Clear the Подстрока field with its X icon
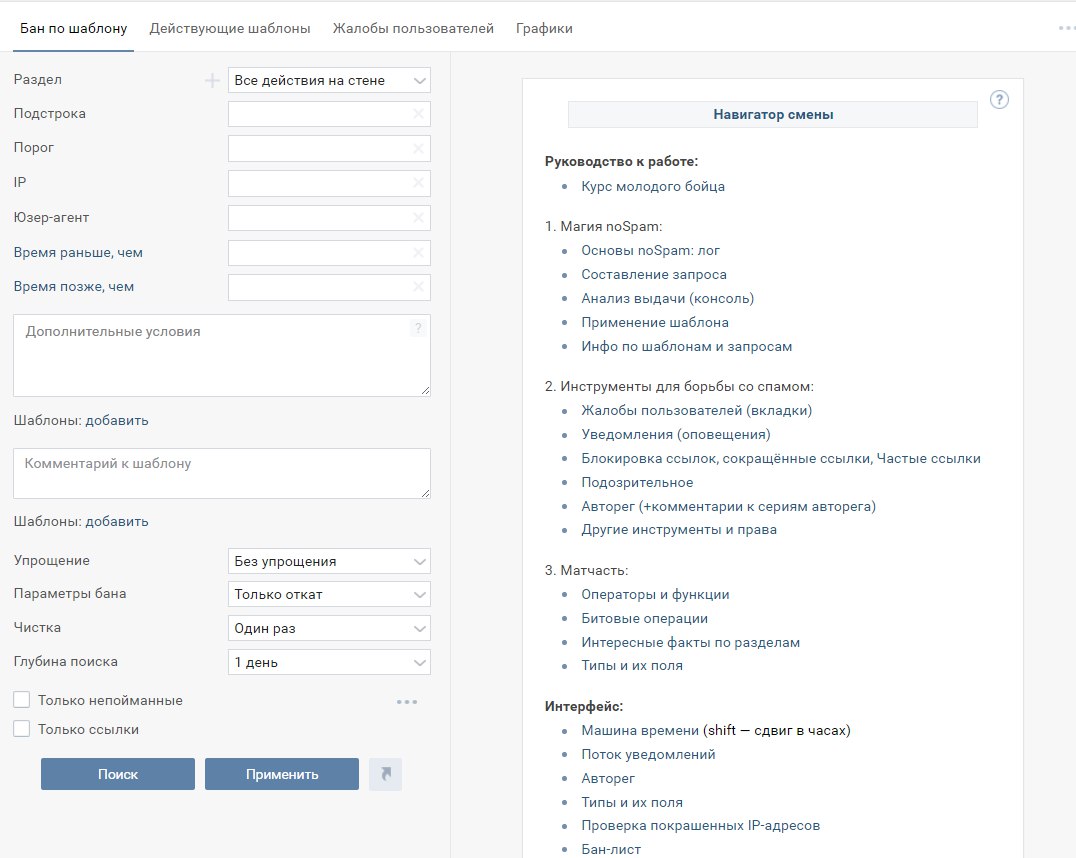1076x858 pixels. [418, 114]
